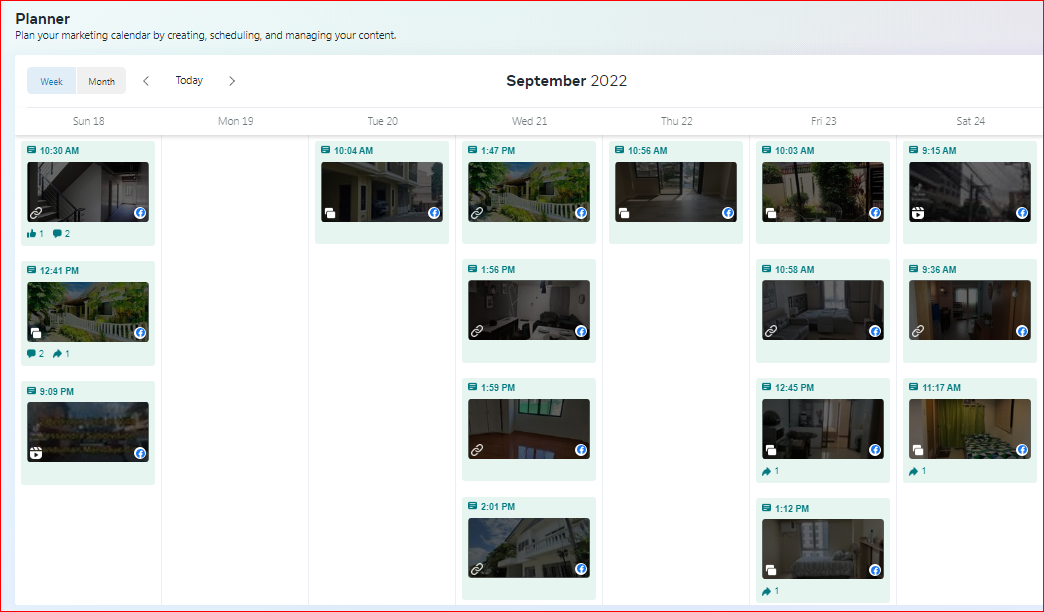Open the Sun 12:41 PM post thumbnail
Screen dimensions: 1044x612
(x=88, y=312)
